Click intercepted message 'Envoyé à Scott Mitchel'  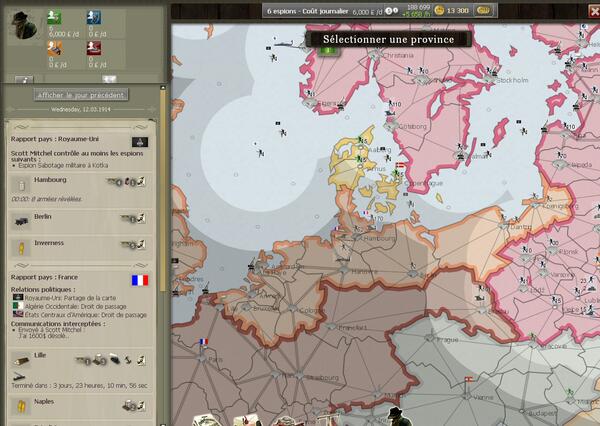point(51,330)
